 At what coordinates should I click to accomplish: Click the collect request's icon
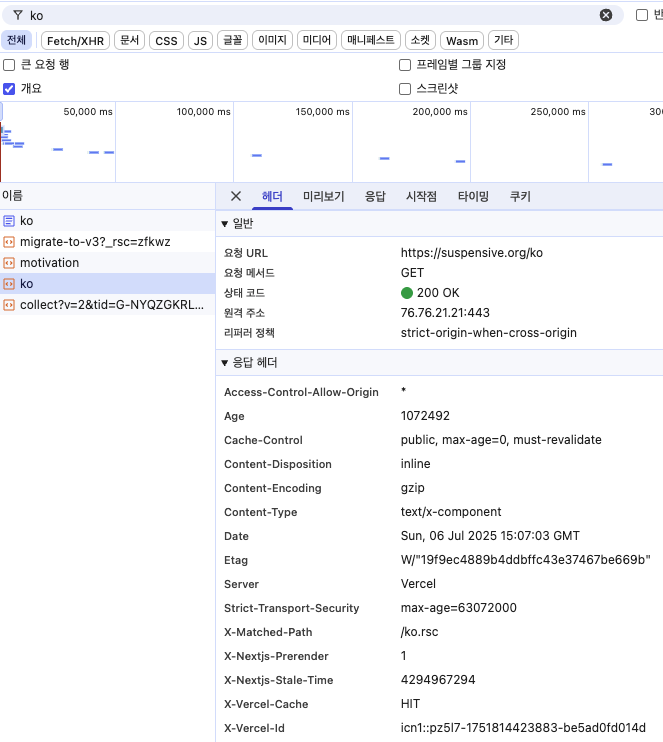coord(9,305)
